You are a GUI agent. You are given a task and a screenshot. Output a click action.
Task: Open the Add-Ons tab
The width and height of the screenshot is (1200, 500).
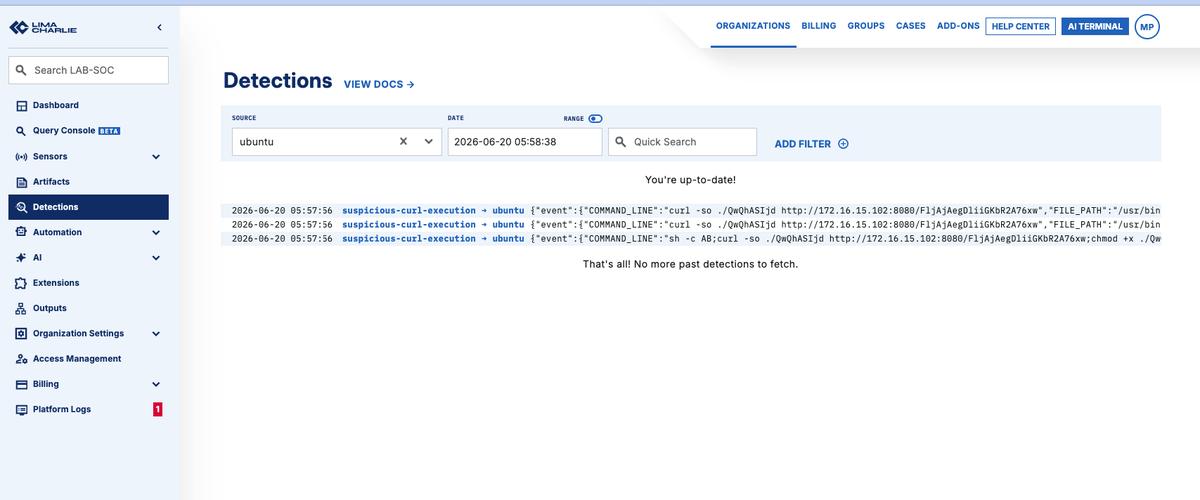coord(958,26)
